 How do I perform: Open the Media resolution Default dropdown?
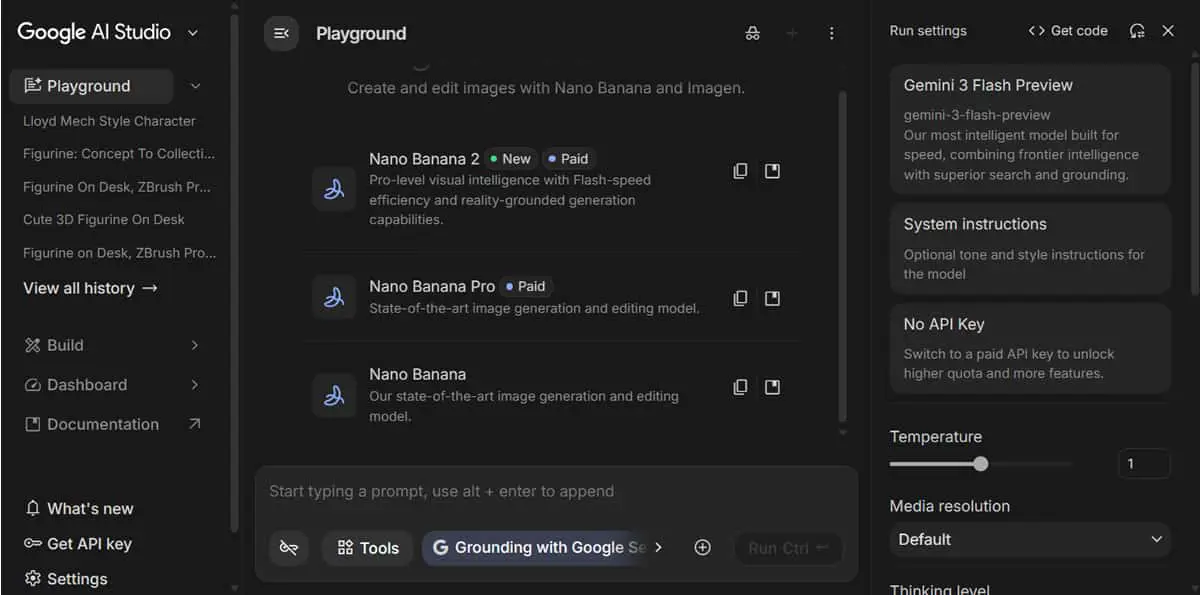click(x=1030, y=539)
